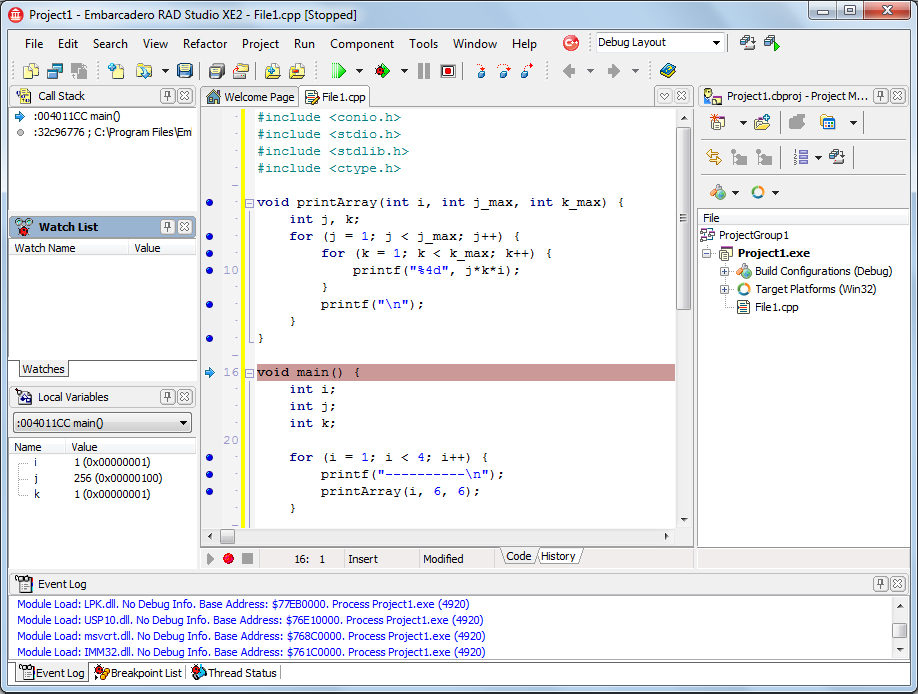Click the Event Log scrollbar thumb

tap(899, 630)
